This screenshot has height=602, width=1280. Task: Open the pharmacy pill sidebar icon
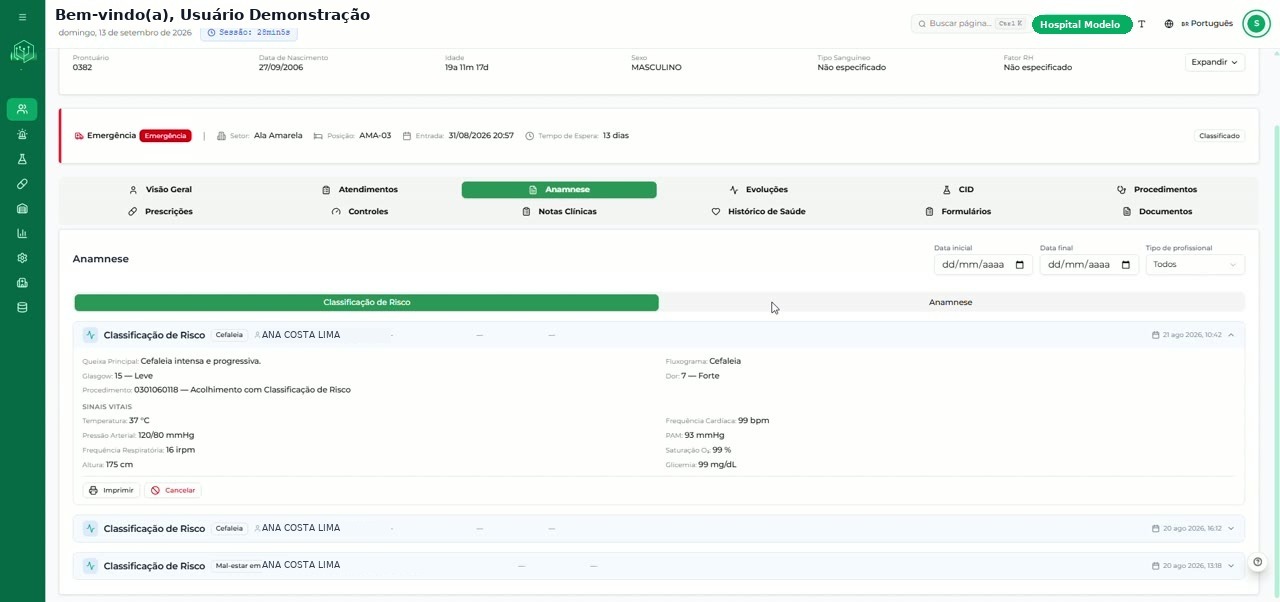[22, 184]
